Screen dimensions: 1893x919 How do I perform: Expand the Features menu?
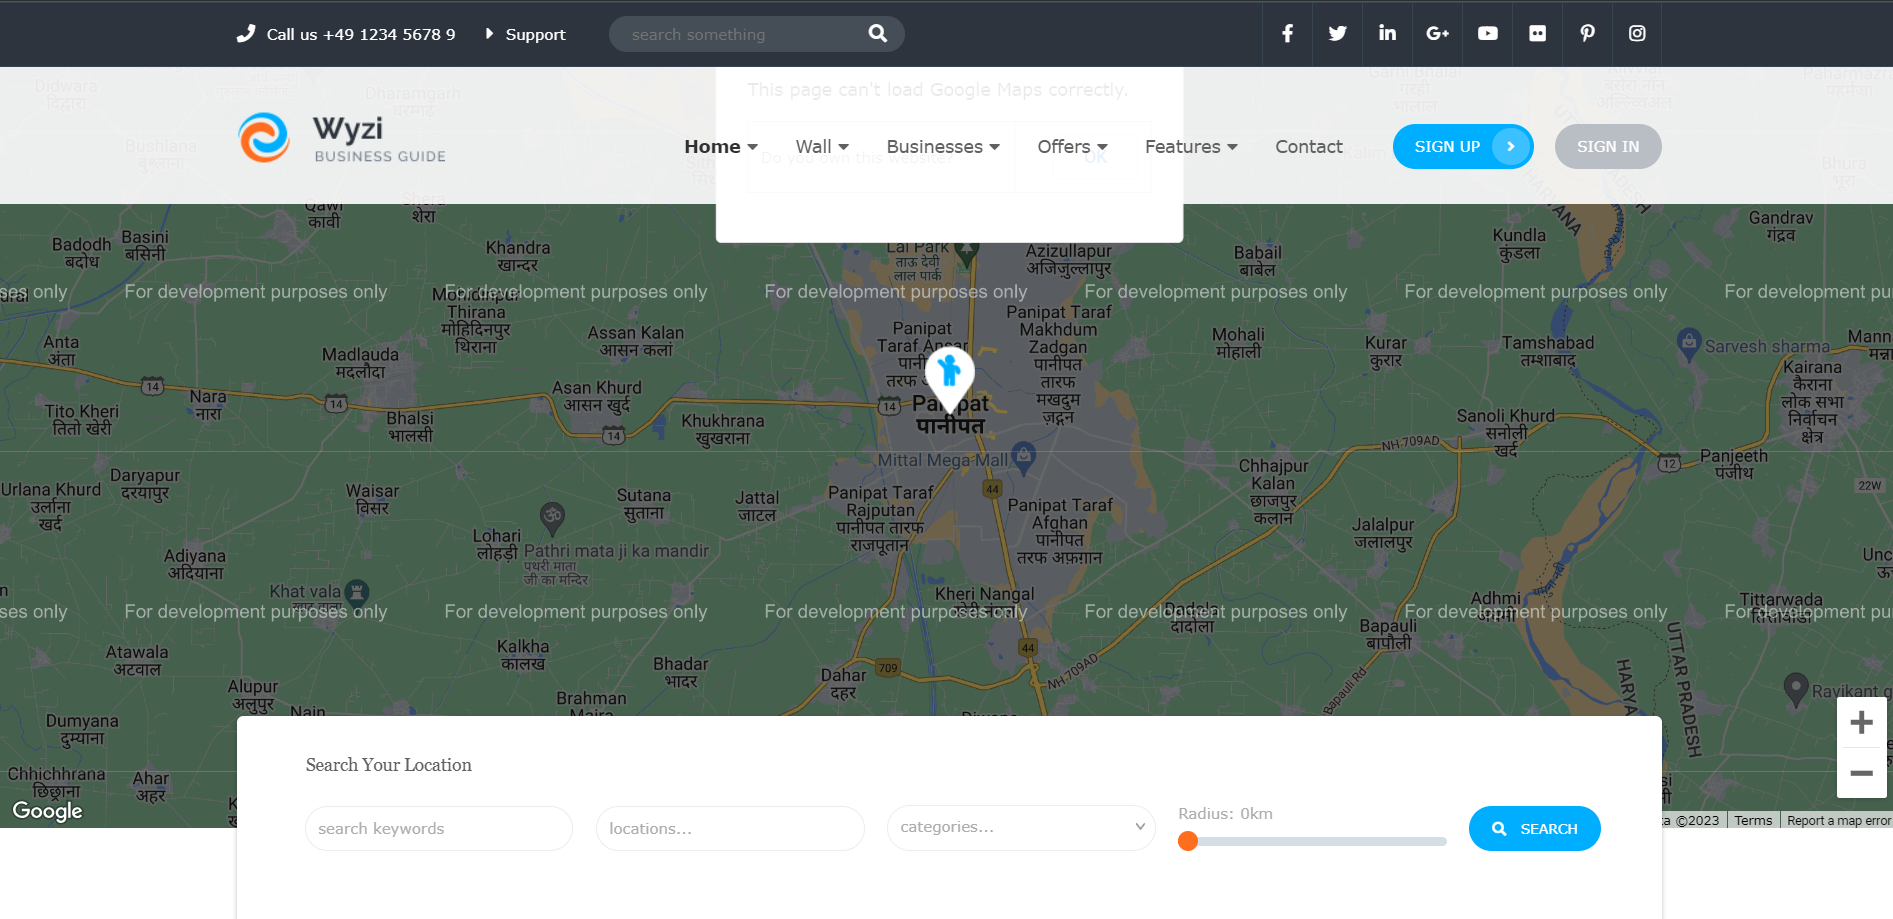1191,147
